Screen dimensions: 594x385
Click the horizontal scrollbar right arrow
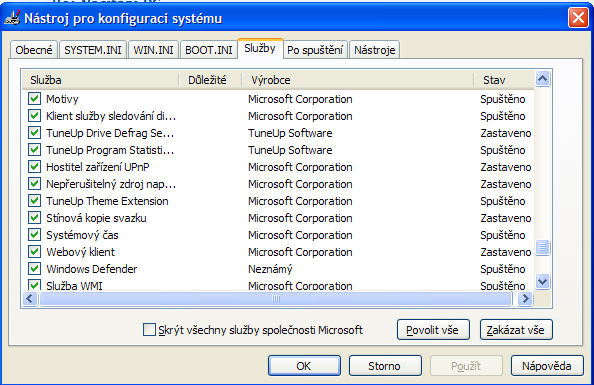tap(525, 299)
